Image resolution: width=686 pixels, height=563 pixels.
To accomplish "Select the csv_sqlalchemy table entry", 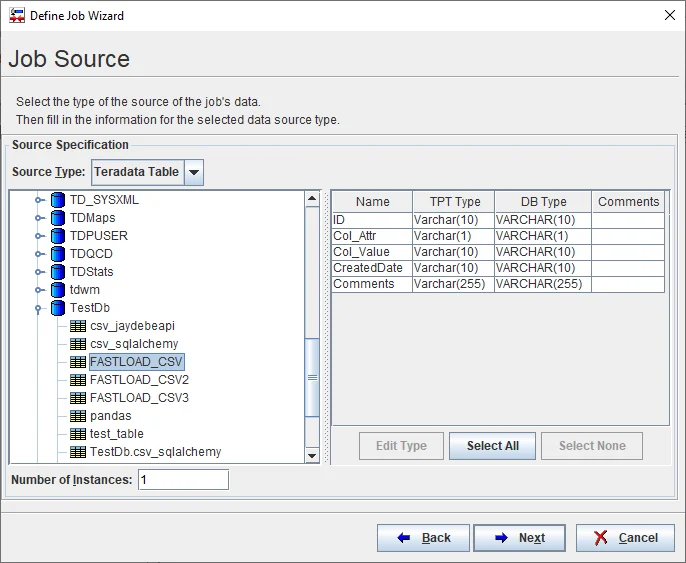I will pos(133,344).
